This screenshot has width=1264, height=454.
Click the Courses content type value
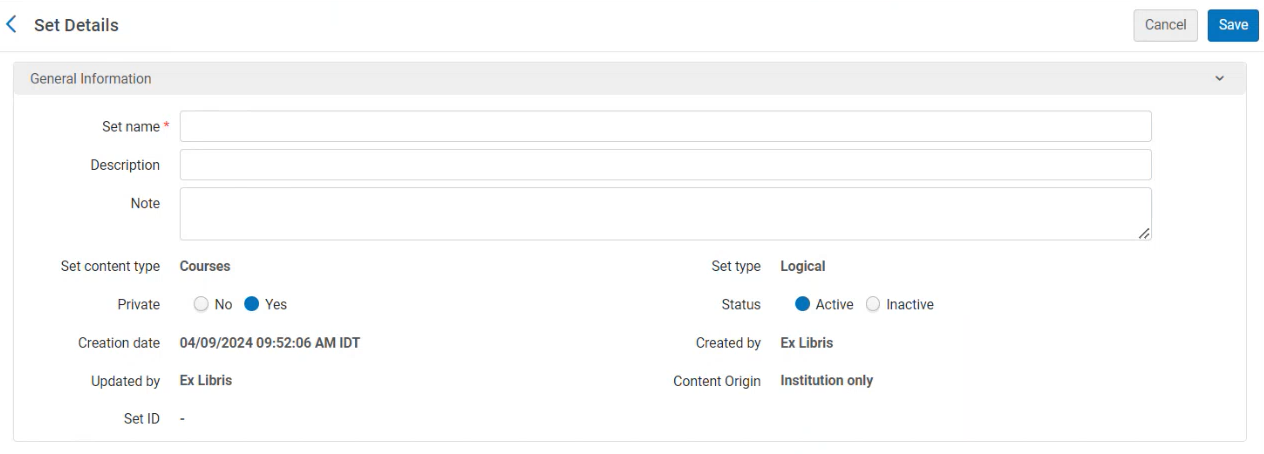(205, 266)
